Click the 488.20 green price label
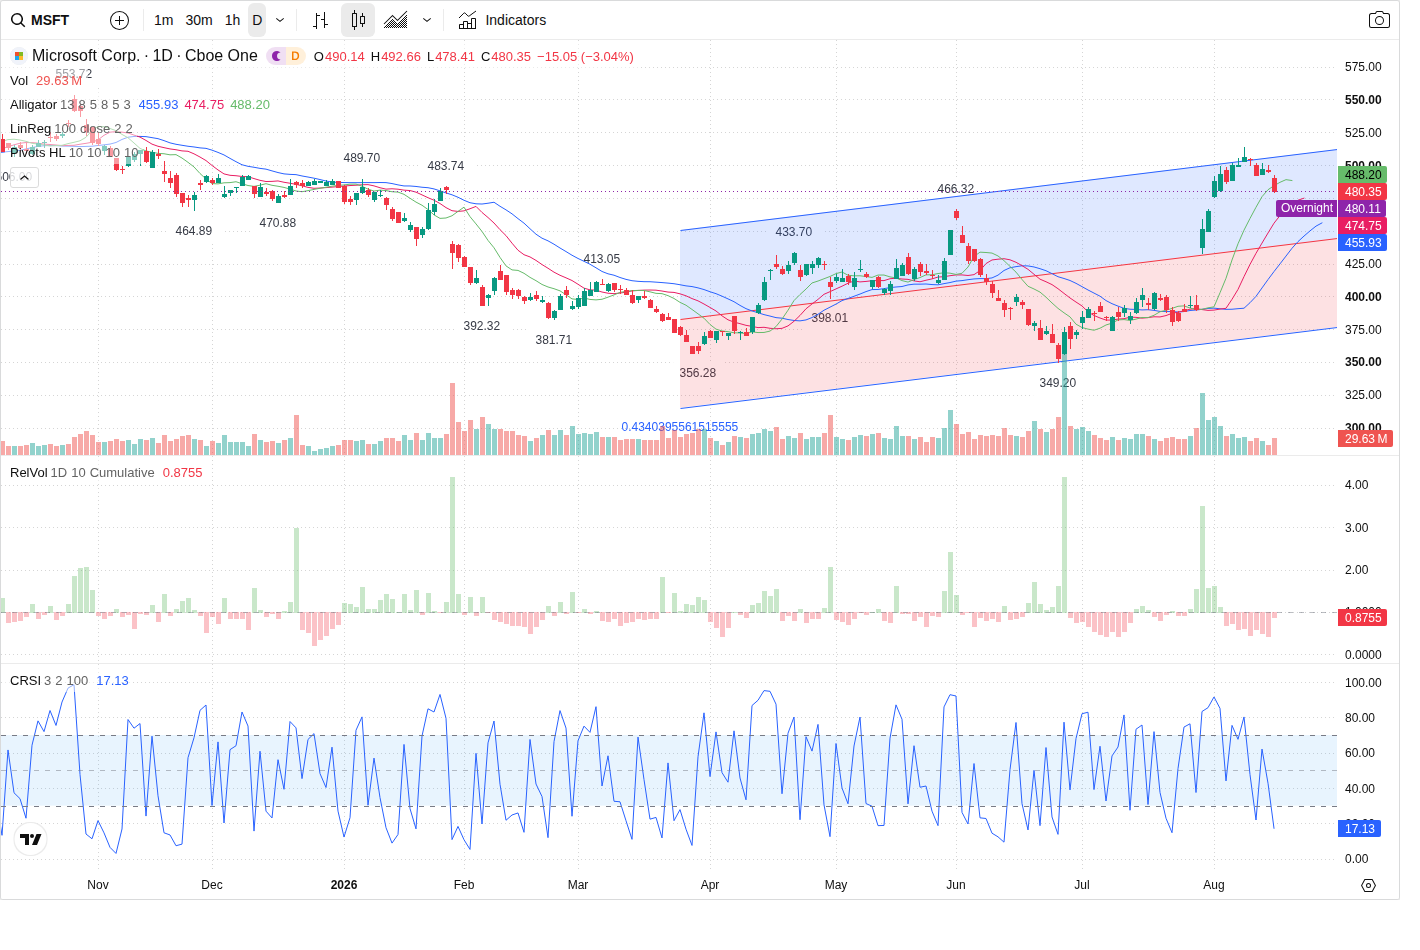The image size is (1420, 950). coord(1362,175)
